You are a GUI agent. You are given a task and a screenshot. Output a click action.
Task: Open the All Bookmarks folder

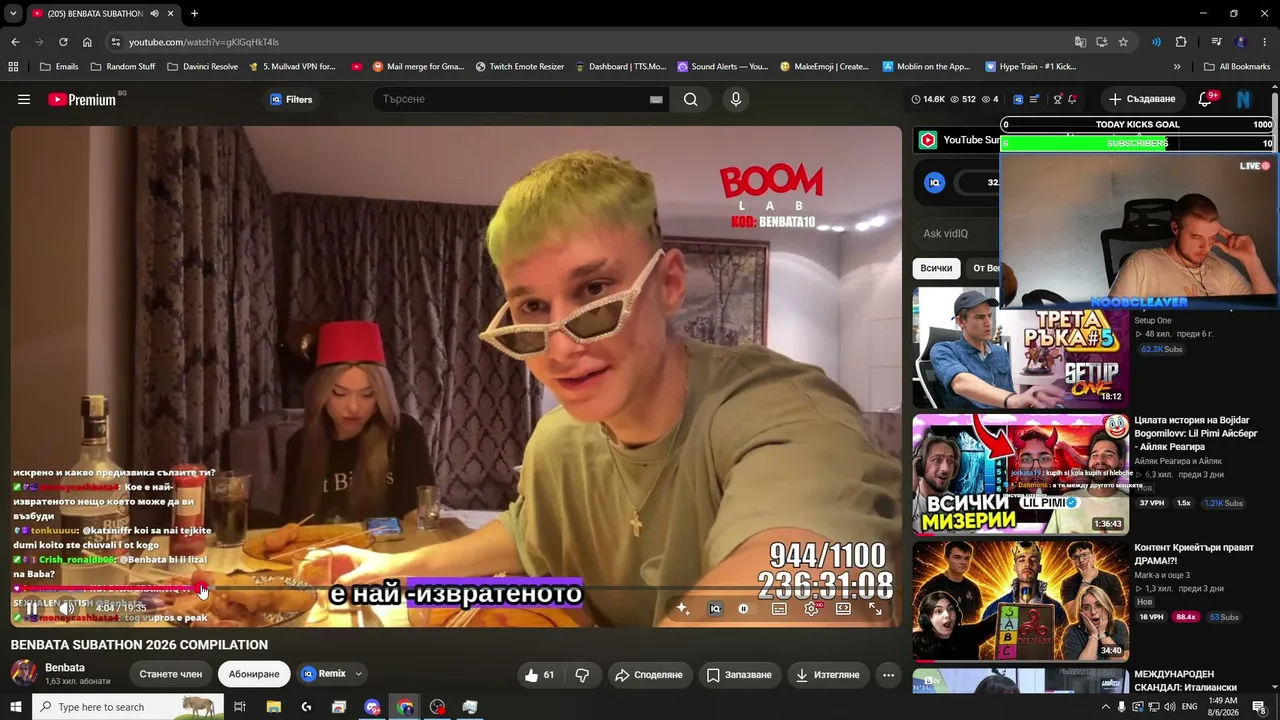click(1236, 67)
